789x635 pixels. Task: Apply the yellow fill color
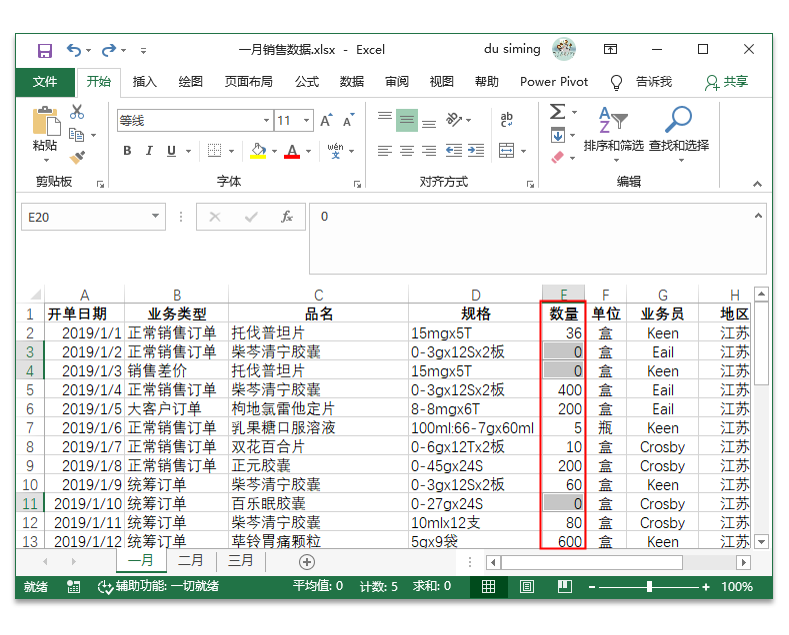pyautogui.click(x=258, y=150)
